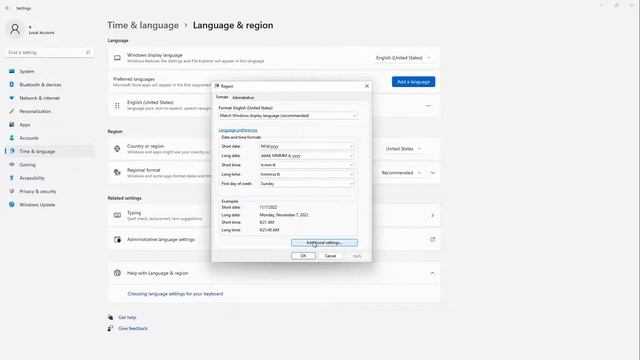
Task: Click the Gaming controller icon
Action: pyautogui.click(x=12, y=164)
